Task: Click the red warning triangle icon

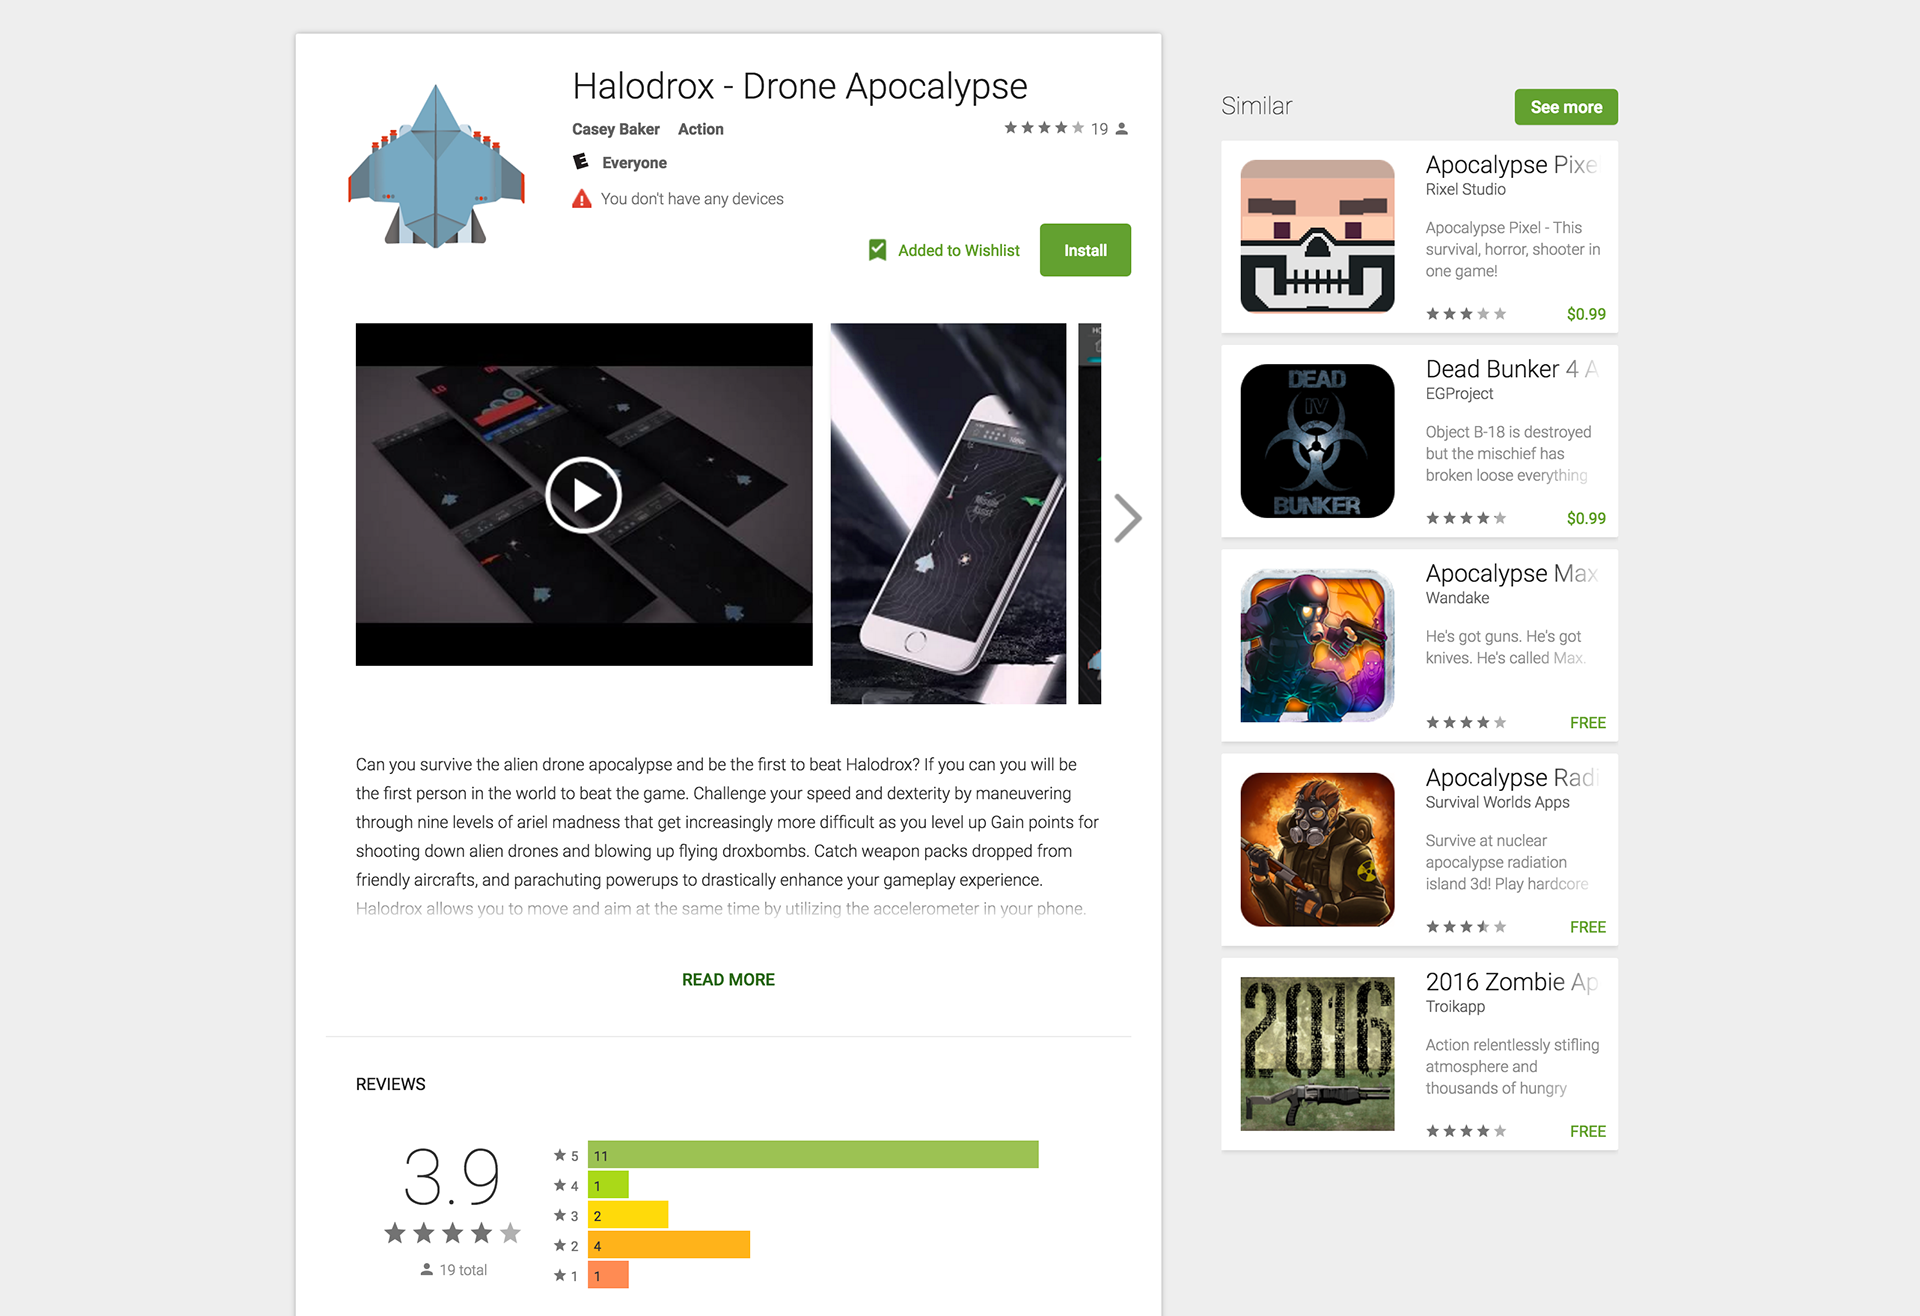Action: pos(582,199)
